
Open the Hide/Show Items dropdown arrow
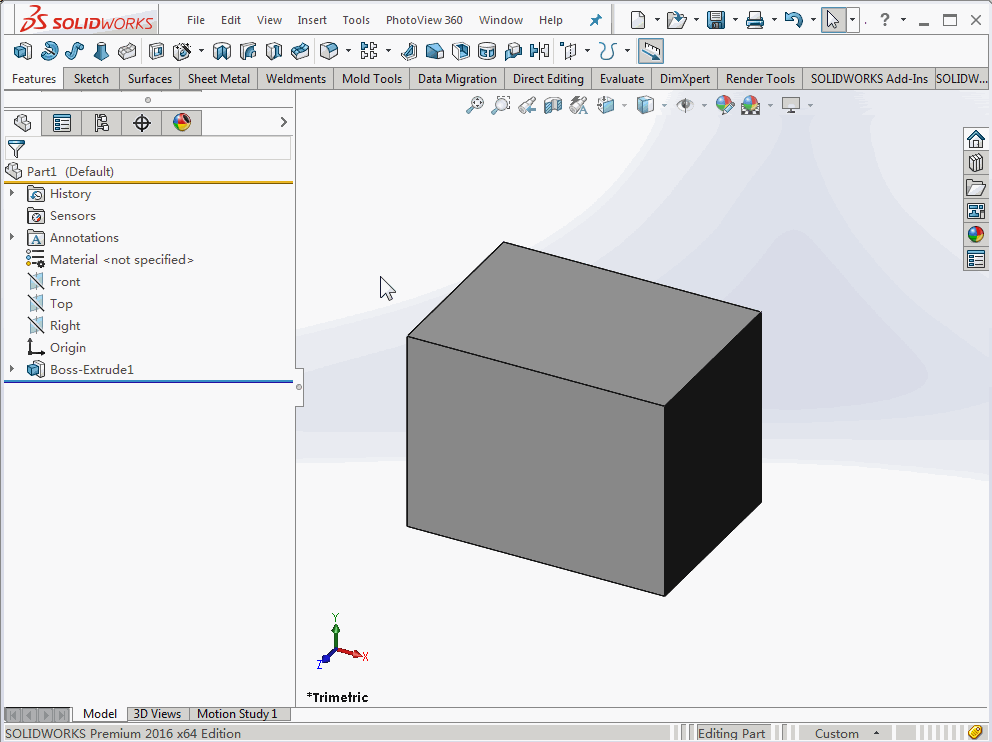point(704,105)
